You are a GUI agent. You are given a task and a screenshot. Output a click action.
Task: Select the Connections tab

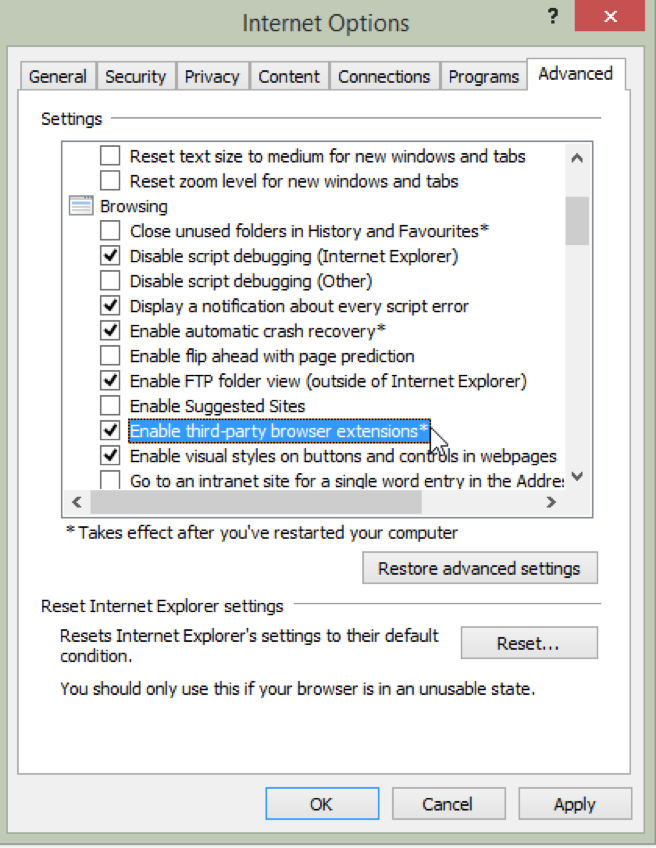[384, 75]
